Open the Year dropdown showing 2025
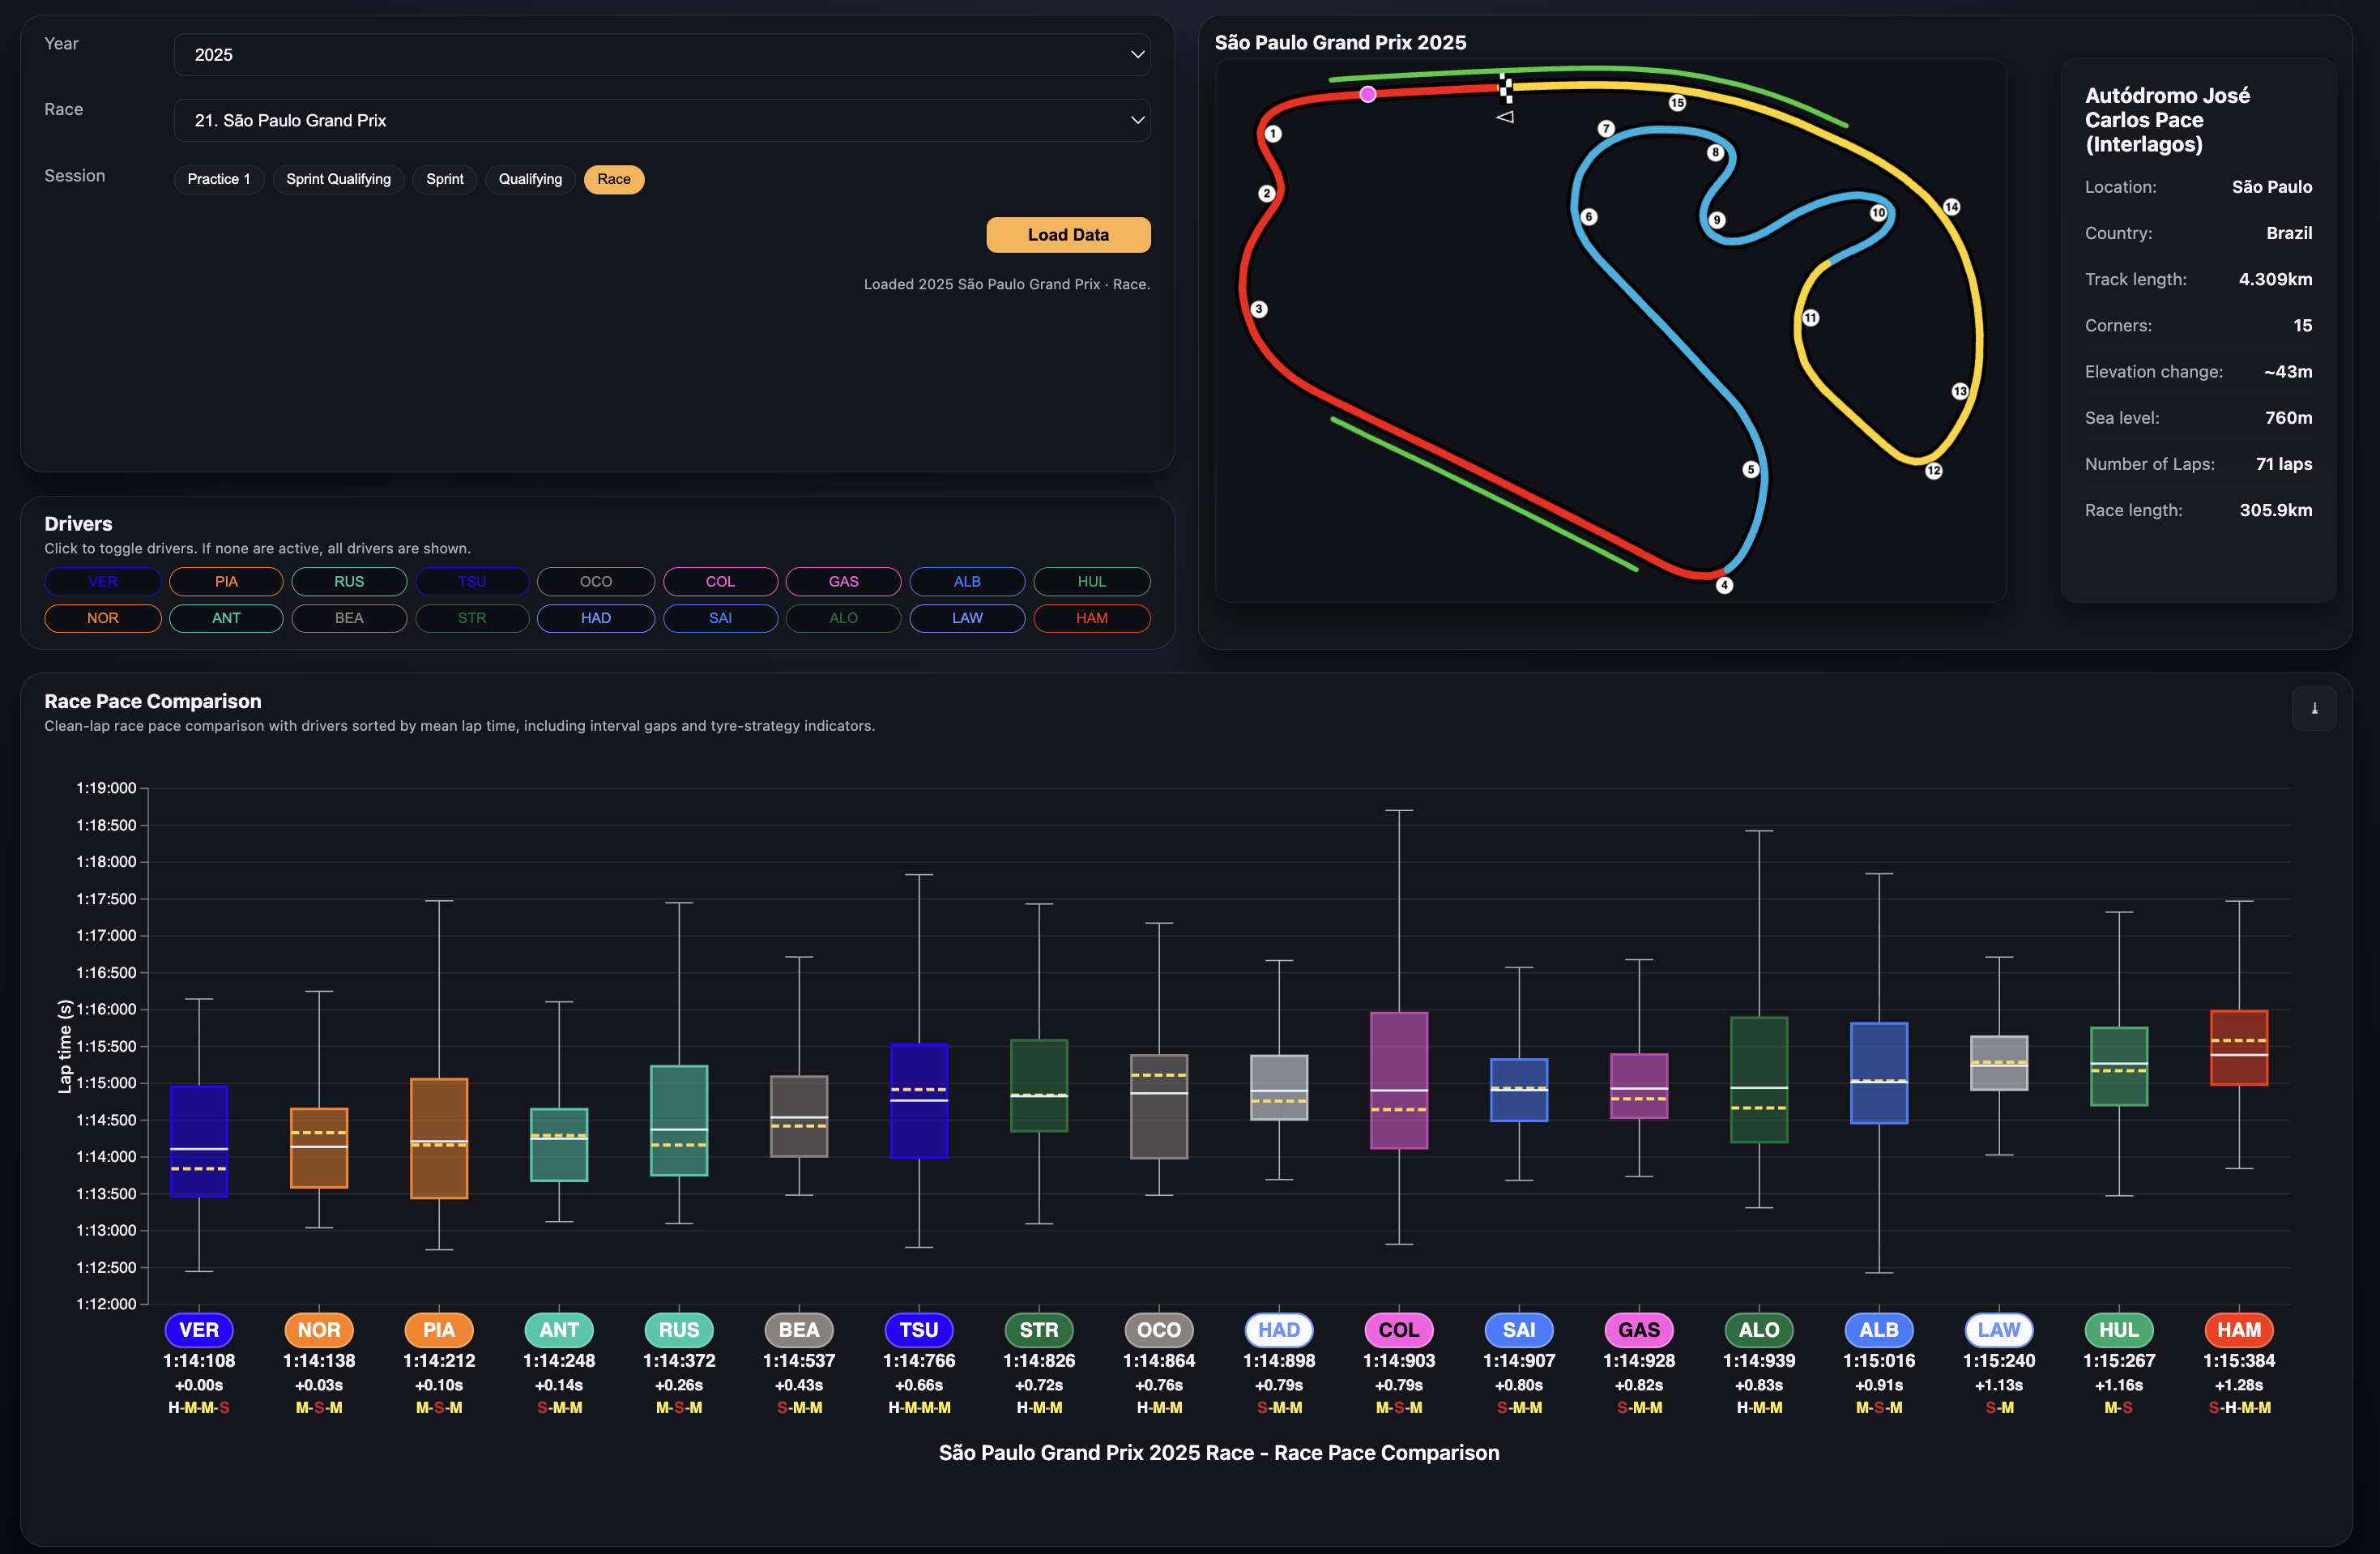Image resolution: width=2380 pixels, height=1554 pixels. tap(661, 55)
